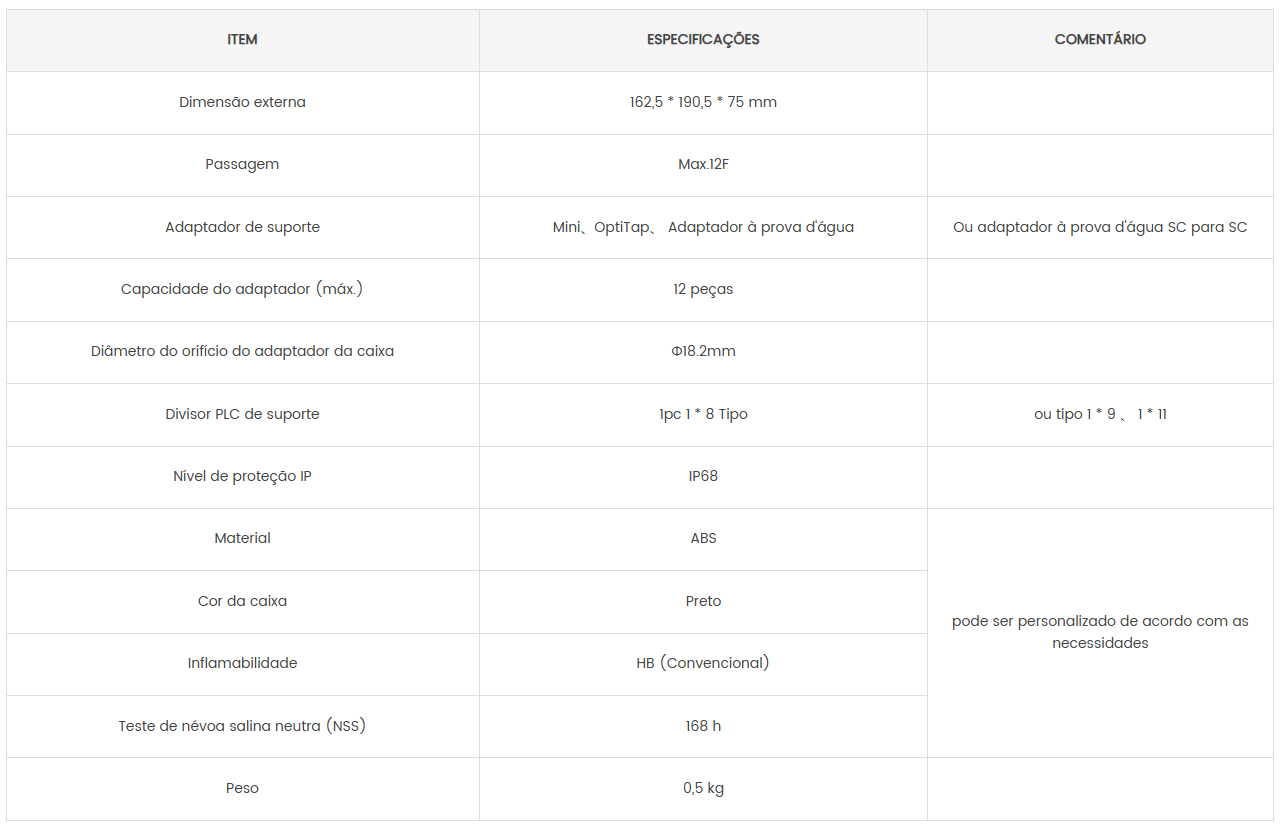Select the Dimensão externa row label
The width and height of the screenshot is (1280, 828).
pyautogui.click(x=242, y=102)
